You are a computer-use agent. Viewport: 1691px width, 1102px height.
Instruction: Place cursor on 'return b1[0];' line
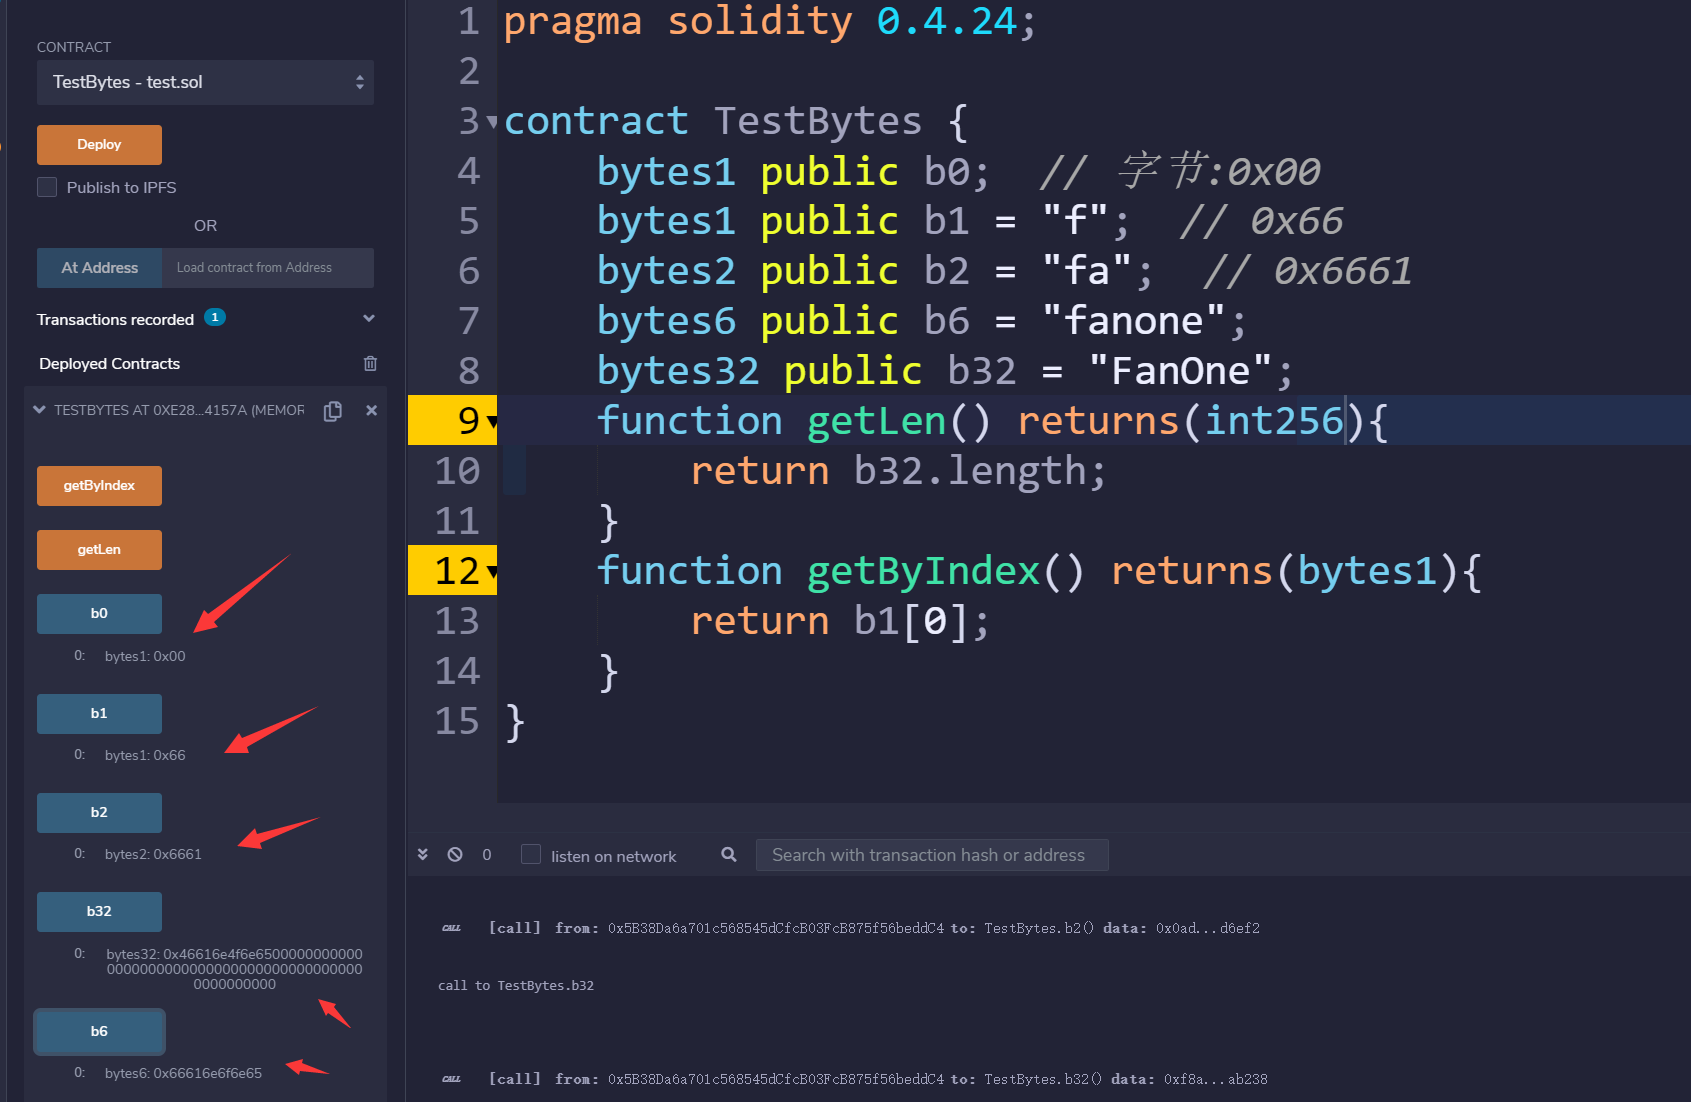point(840,621)
